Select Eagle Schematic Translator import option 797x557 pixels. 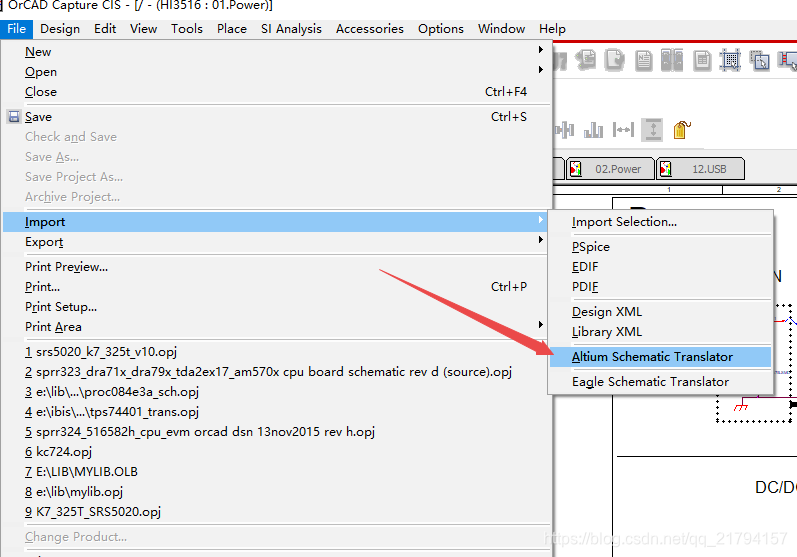[x=660, y=382]
